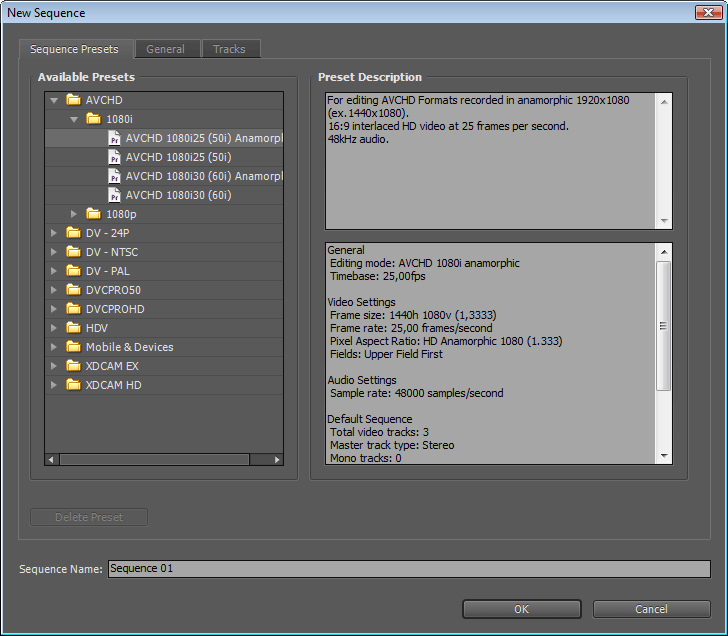Image resolution: width=728 pixels, height=636 pixels.
Task: Click 'Sample rate: 48000 samples/second' text
Action: pos(416,393)
